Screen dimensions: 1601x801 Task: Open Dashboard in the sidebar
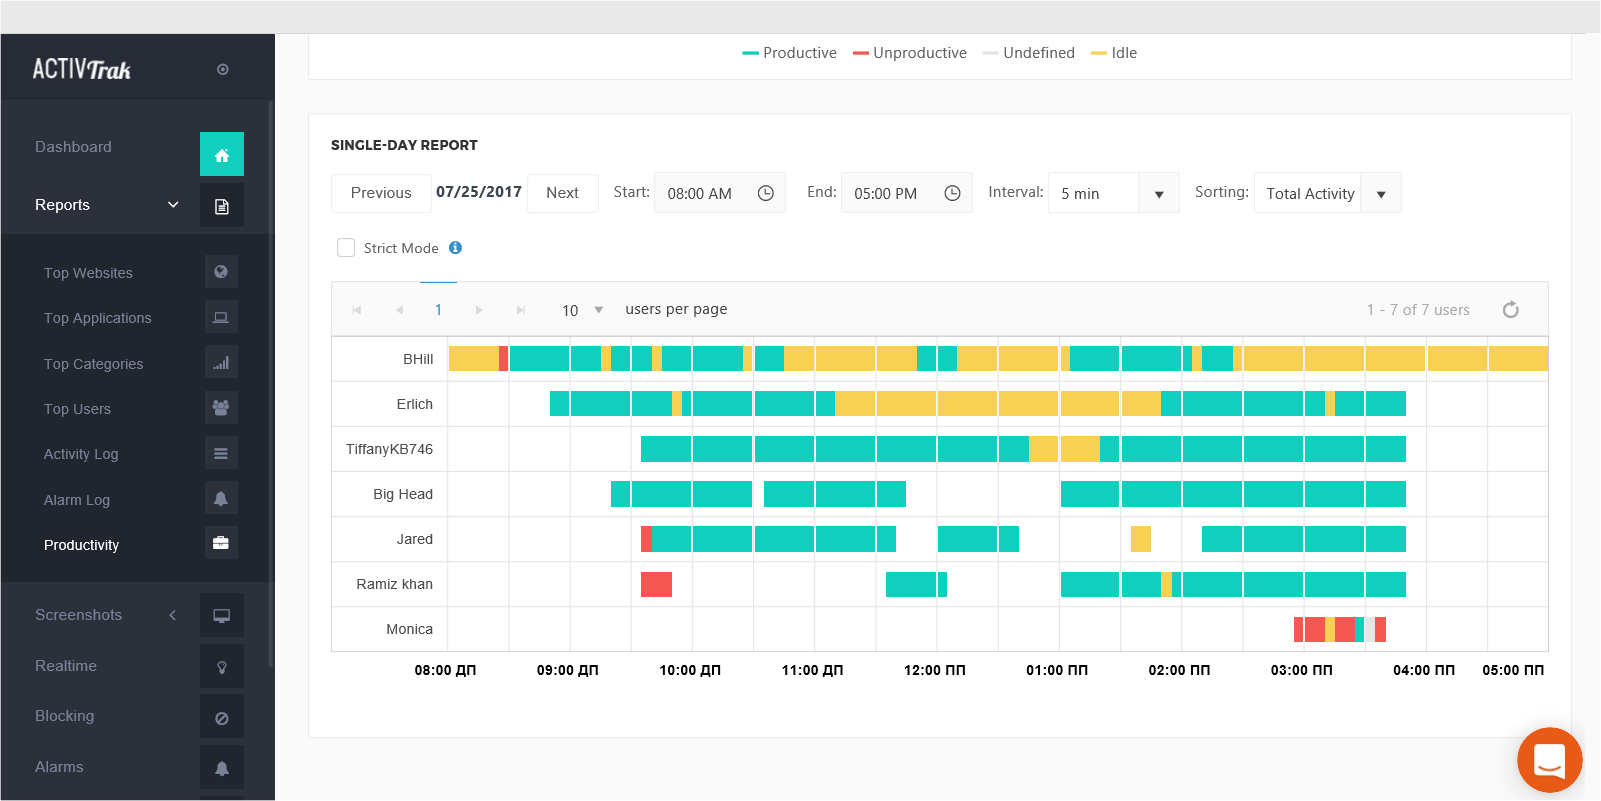pos(73,147)
